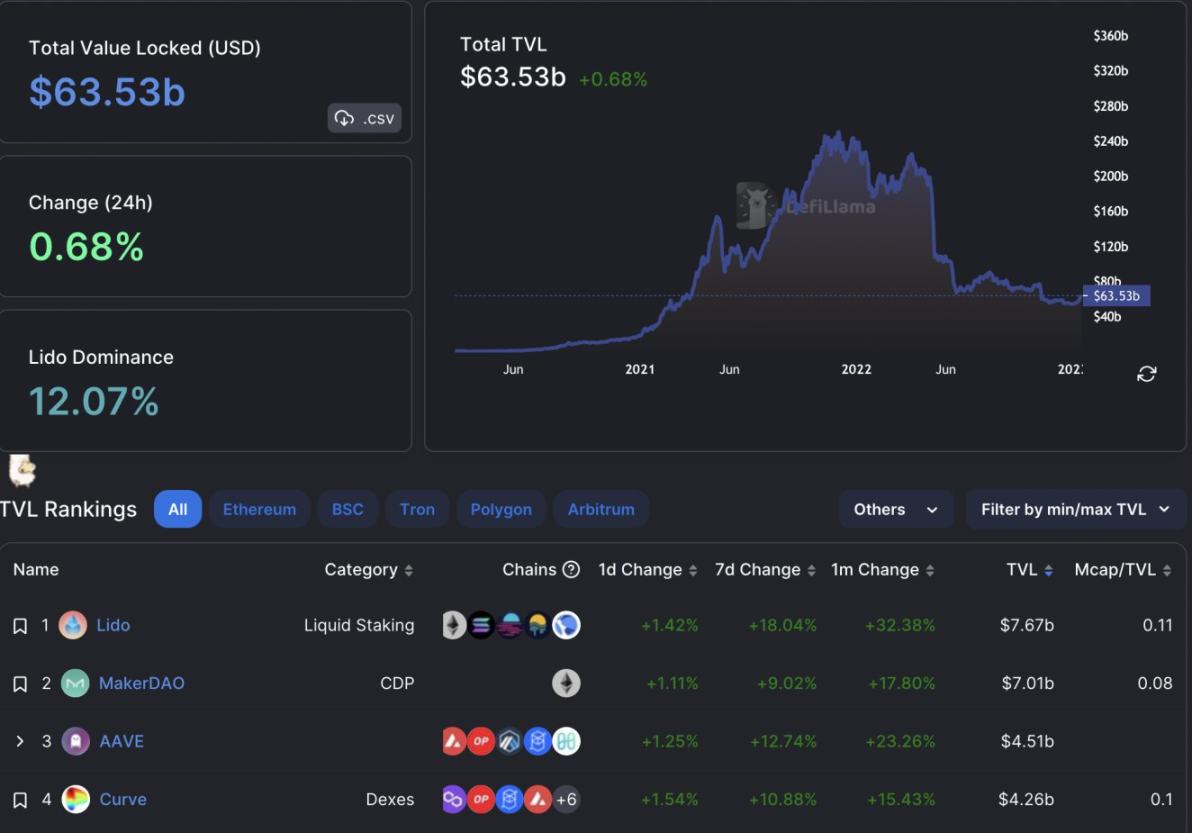The height and width of the screenshot is (833, 1192).
Task: Filter rankings by BSC
Action: click(x=347, y=509)
